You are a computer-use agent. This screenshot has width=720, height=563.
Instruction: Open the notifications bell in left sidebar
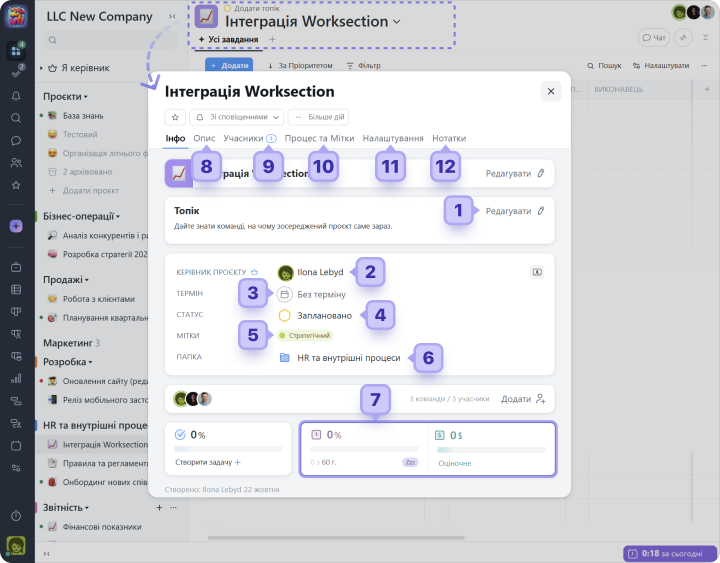[16, 96]
